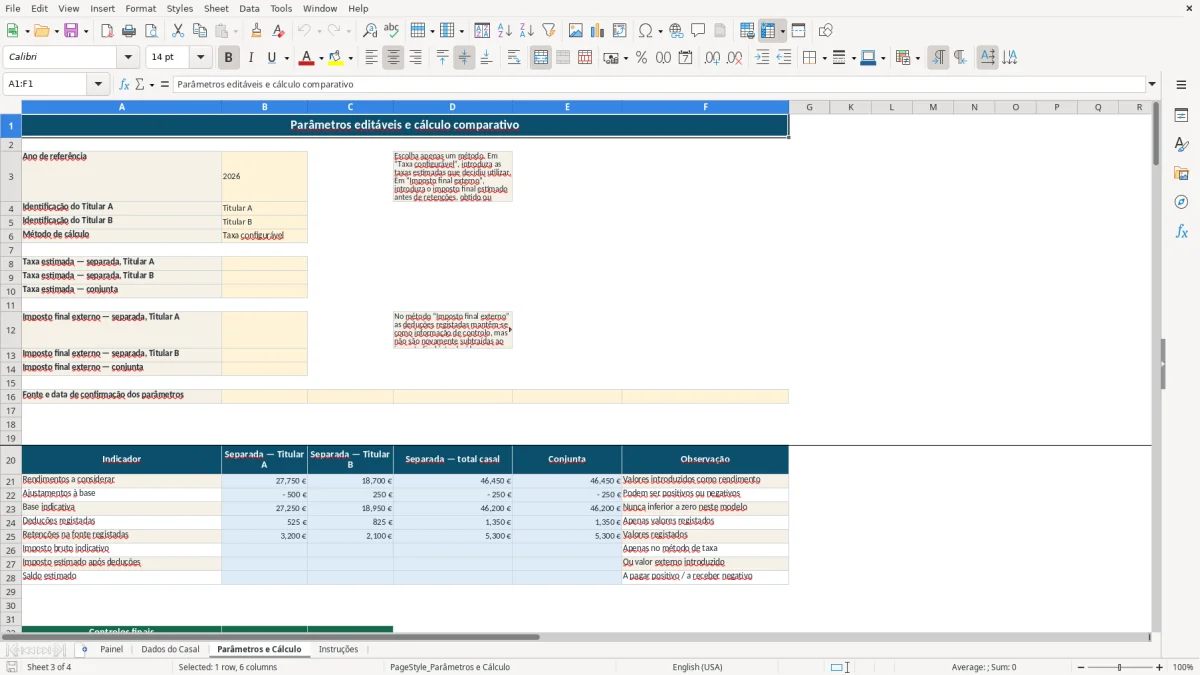Screen dimensions: 1200x675
Task: Apply yellow background color swatch
Action: (336, 58)
